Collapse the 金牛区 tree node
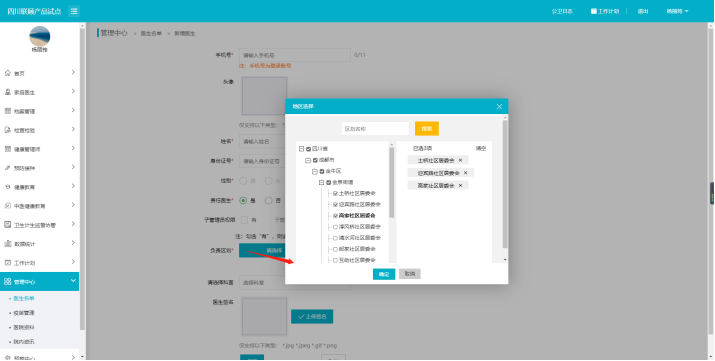 [315, 171]
